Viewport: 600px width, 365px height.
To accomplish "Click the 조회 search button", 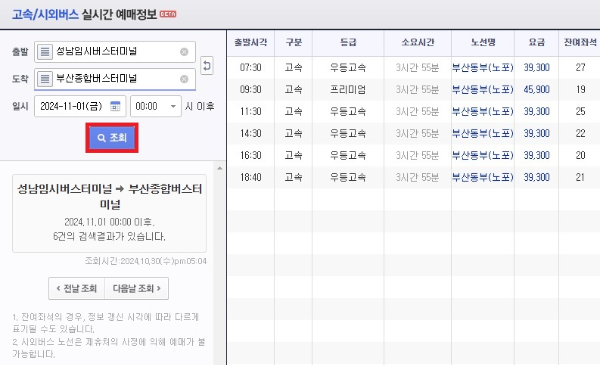I will coord(112,138).
